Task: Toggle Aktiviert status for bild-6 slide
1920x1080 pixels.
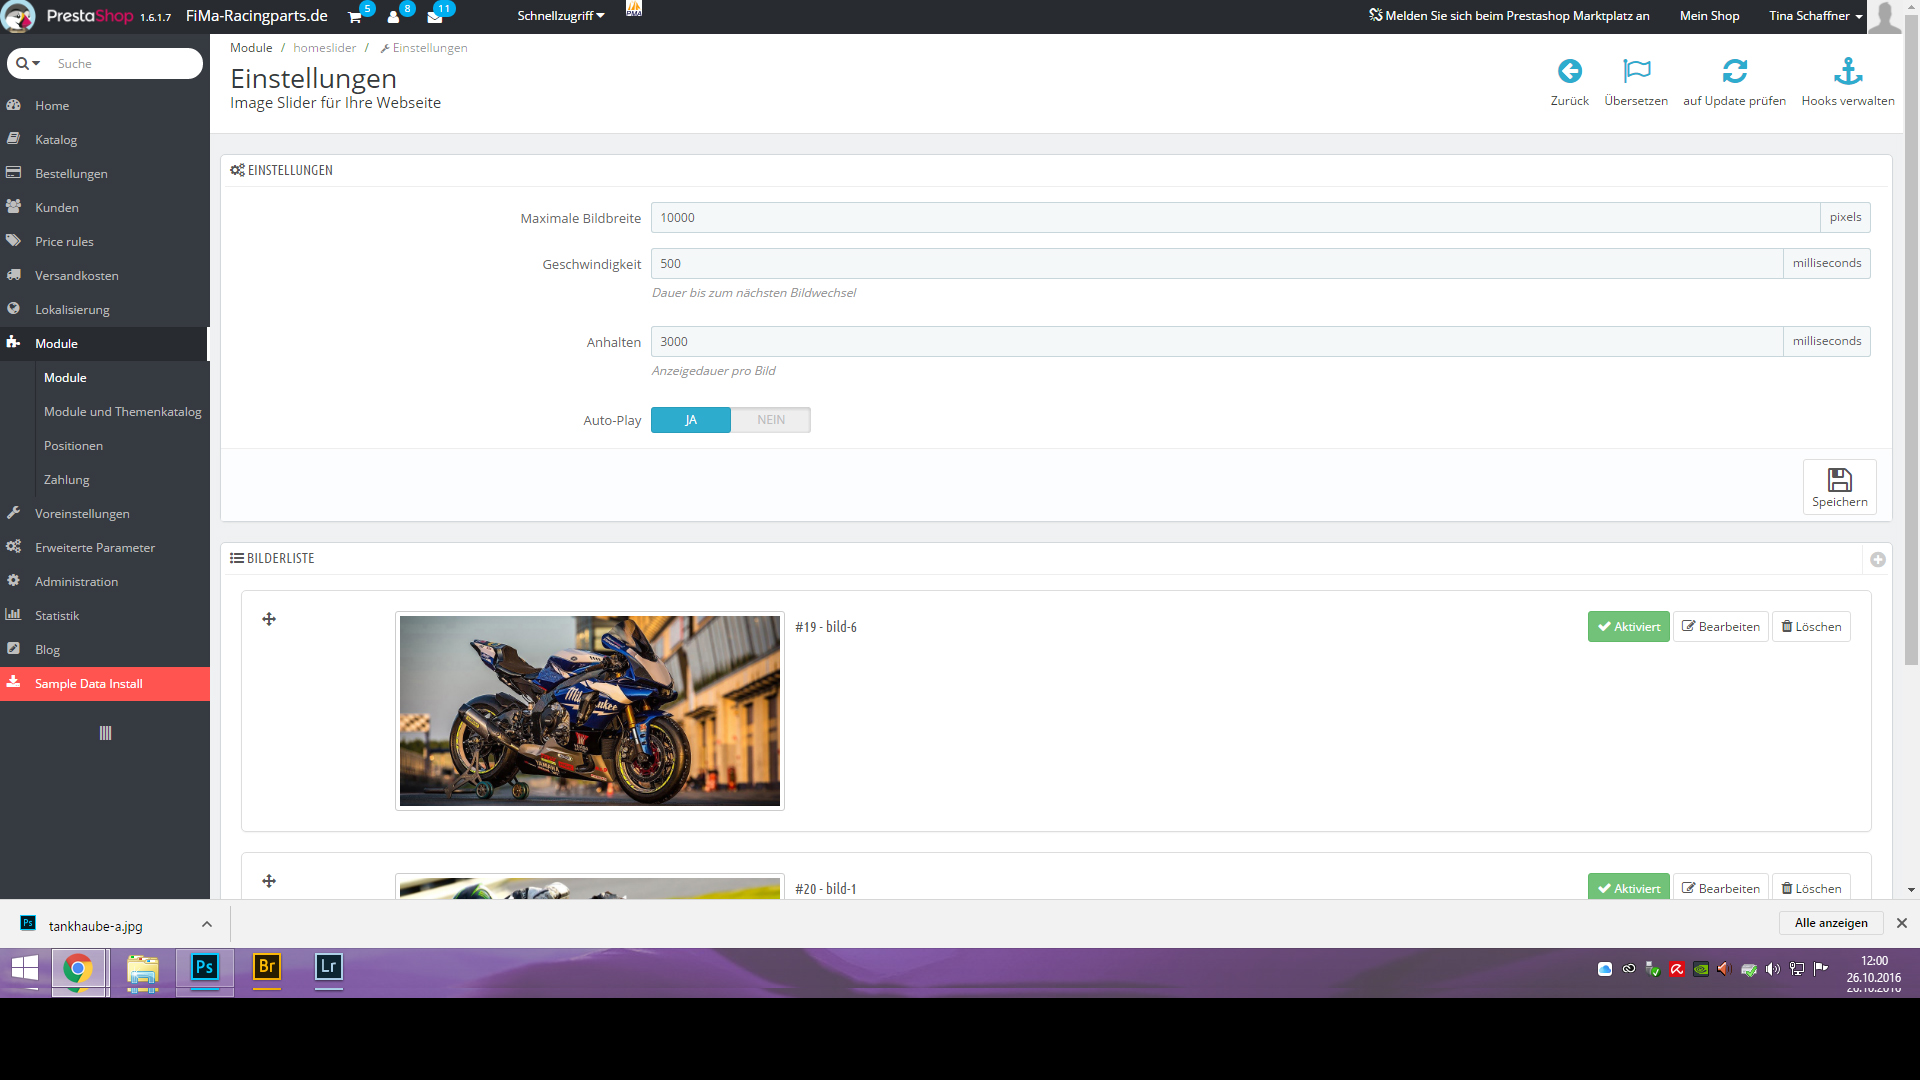Action: click(1628, 627)
